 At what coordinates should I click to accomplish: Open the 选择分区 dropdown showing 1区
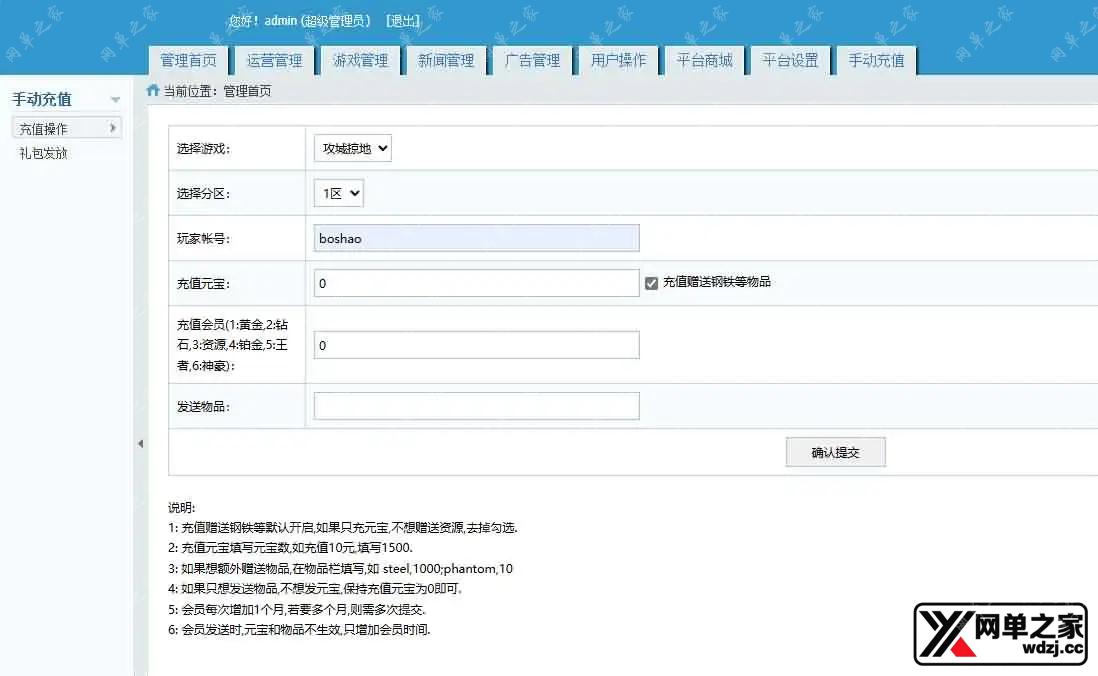click(x=338, y=193)
